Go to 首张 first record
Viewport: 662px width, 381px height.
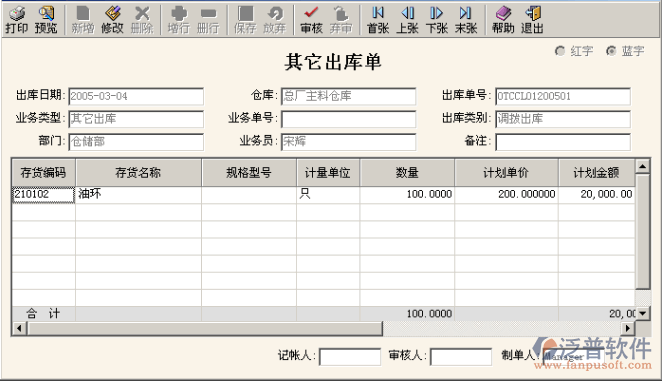(378, 20)
